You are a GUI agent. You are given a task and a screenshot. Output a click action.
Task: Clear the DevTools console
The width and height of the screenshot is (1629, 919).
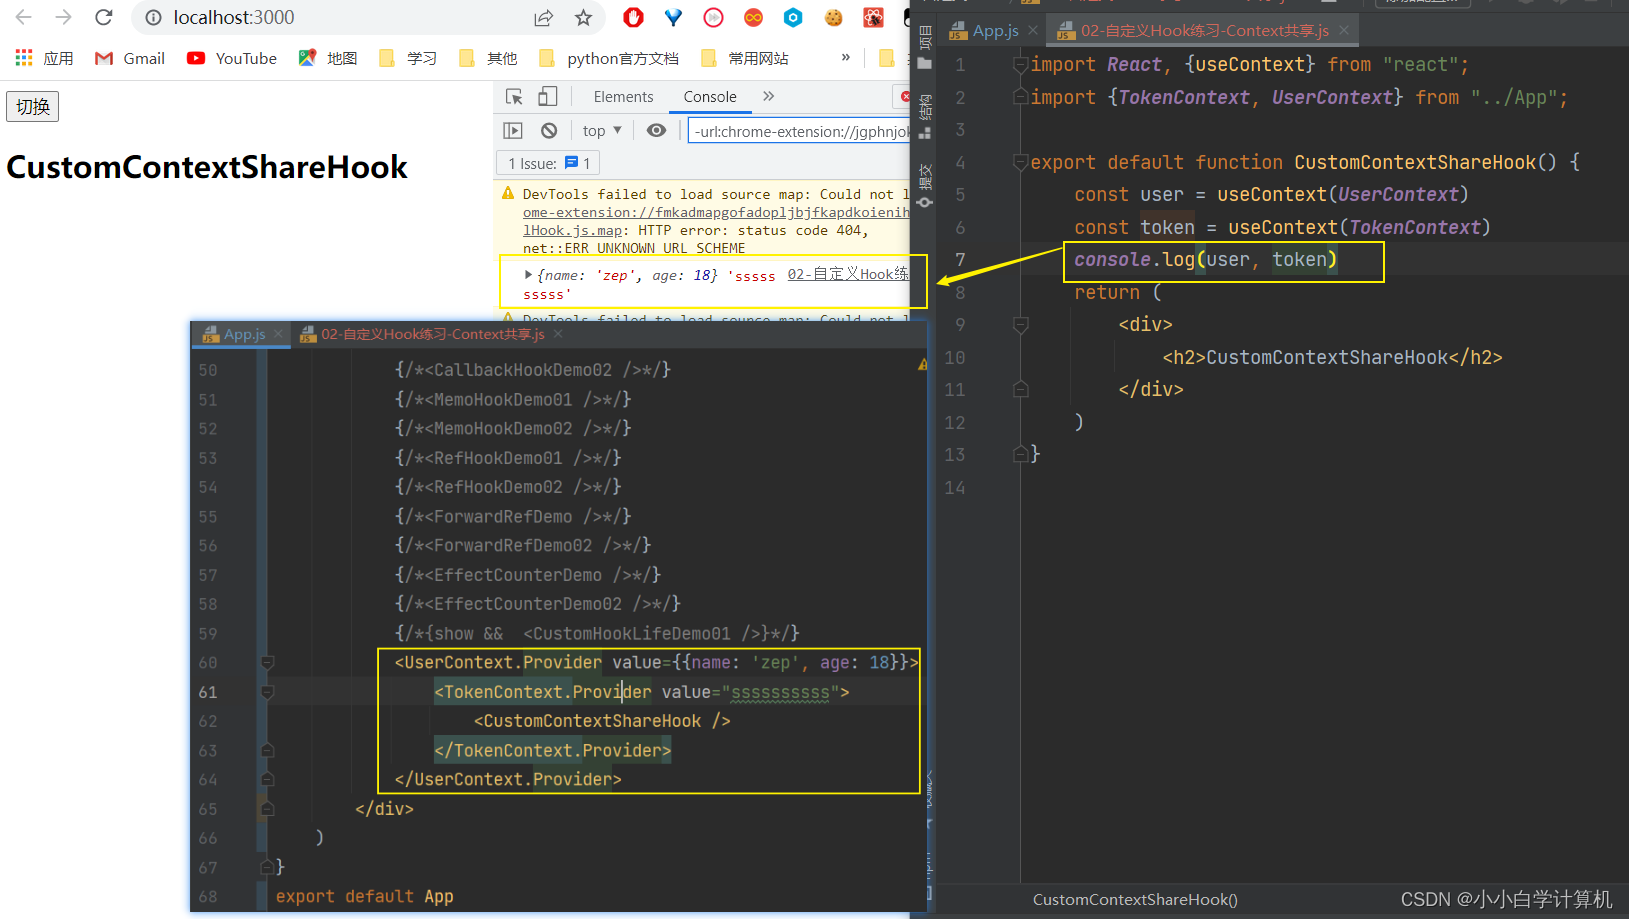549,130
